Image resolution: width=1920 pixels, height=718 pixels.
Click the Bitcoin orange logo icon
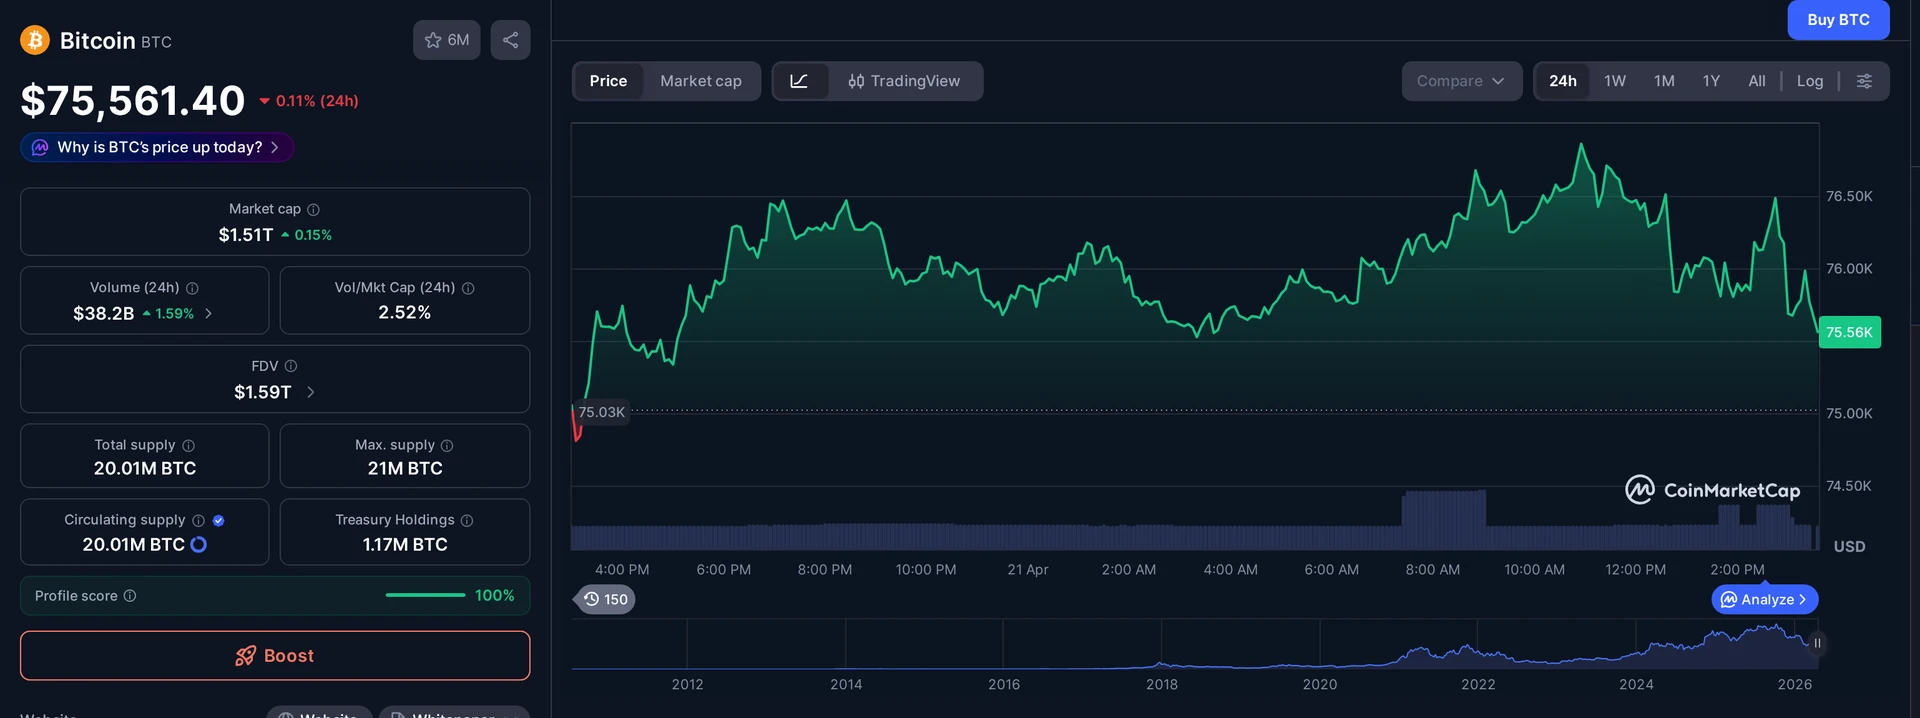pyautogui.click(x=35, y=40)
